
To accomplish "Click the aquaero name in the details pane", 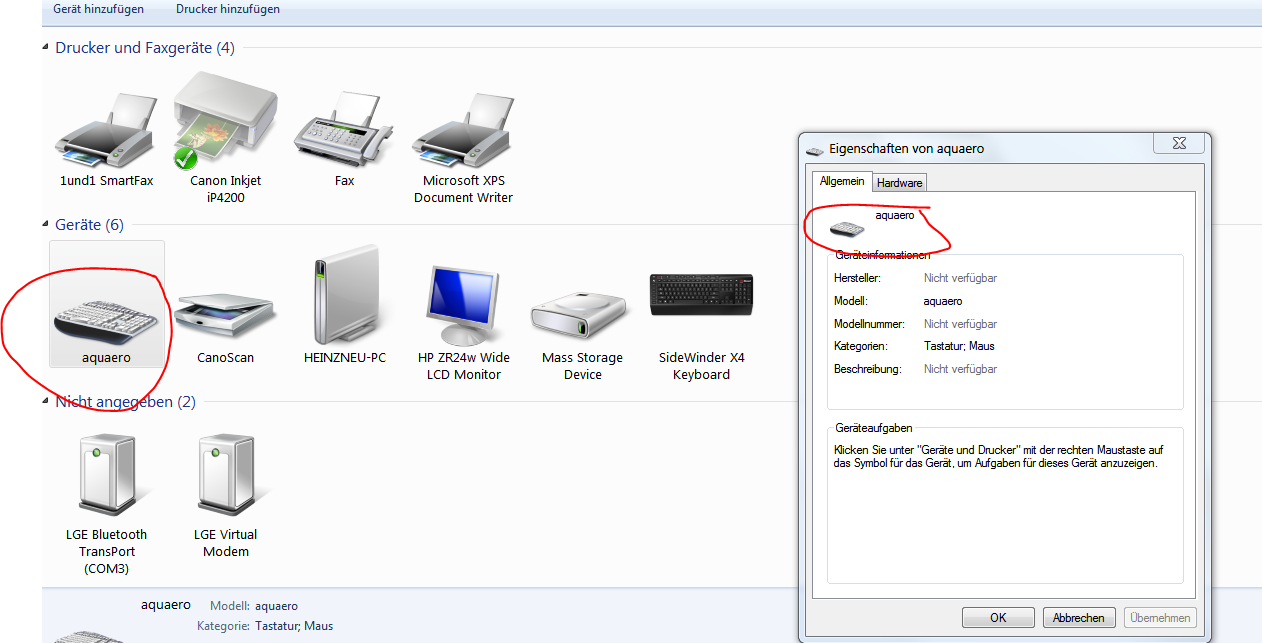I will (166, 605).
